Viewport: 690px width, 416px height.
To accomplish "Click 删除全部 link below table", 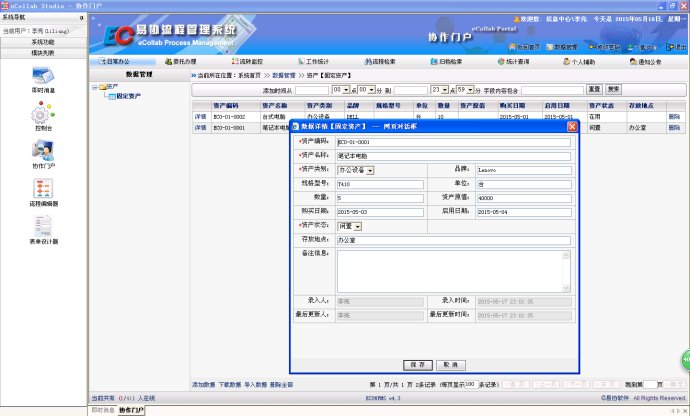I will [x=282, y=385].
